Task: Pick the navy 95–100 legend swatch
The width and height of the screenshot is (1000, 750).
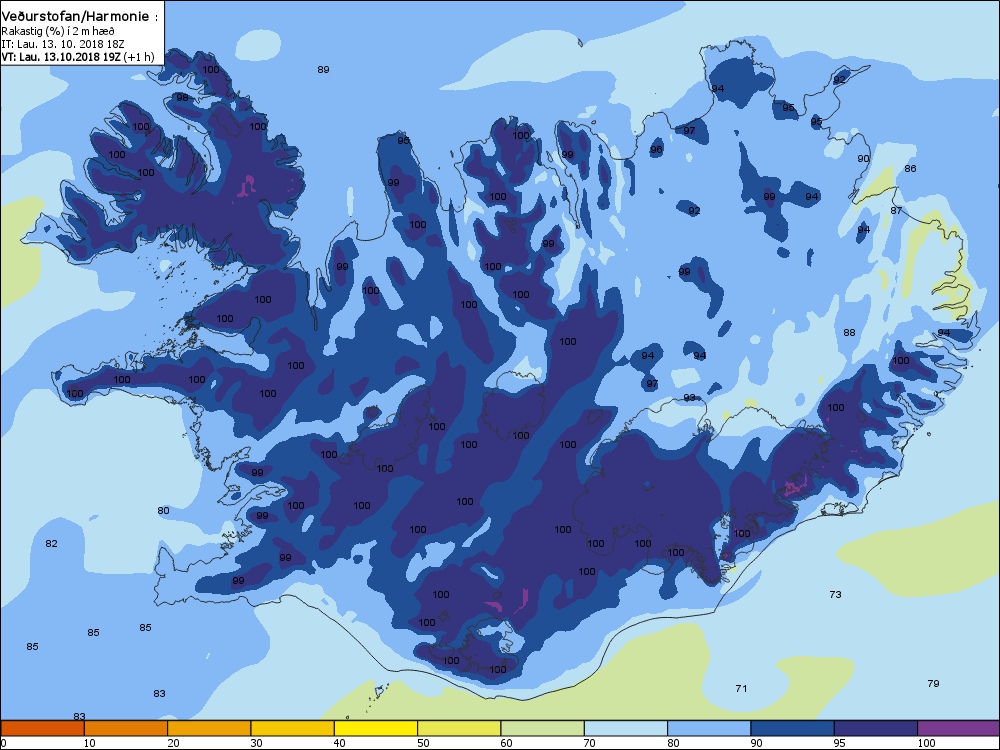Action: tap(876, 728)
